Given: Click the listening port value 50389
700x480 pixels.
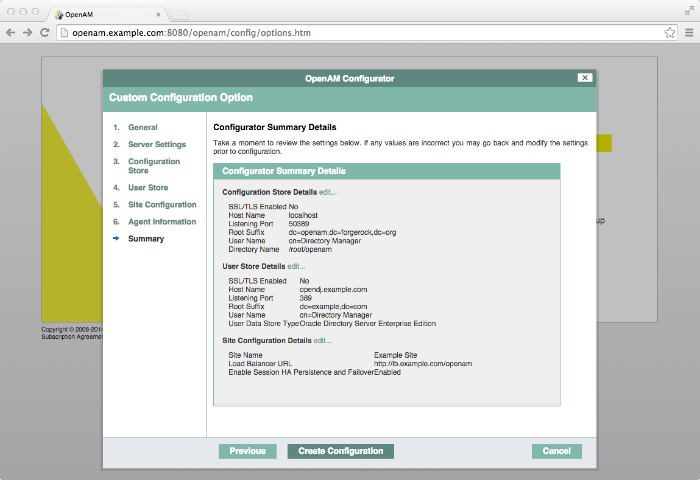Looking at the screenshot, I should 299,224.
